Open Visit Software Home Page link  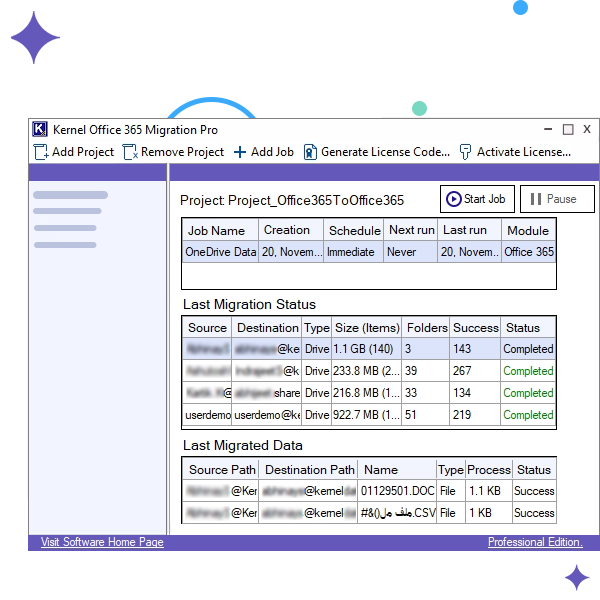pos(102,542)
